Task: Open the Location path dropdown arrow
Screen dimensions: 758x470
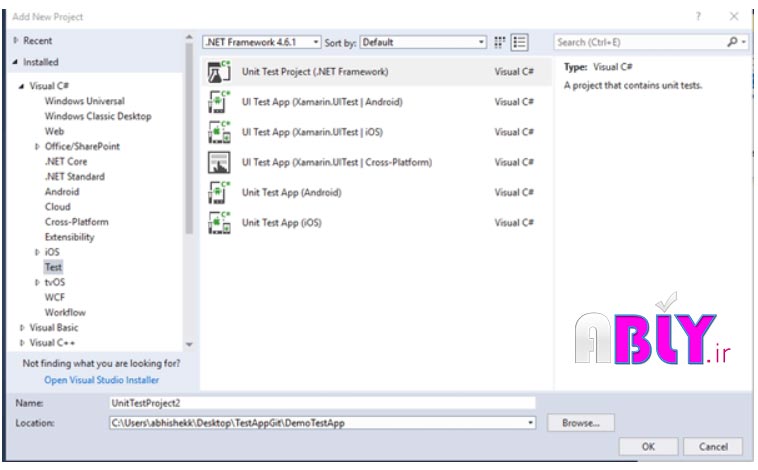Action: tap(530, 423)
